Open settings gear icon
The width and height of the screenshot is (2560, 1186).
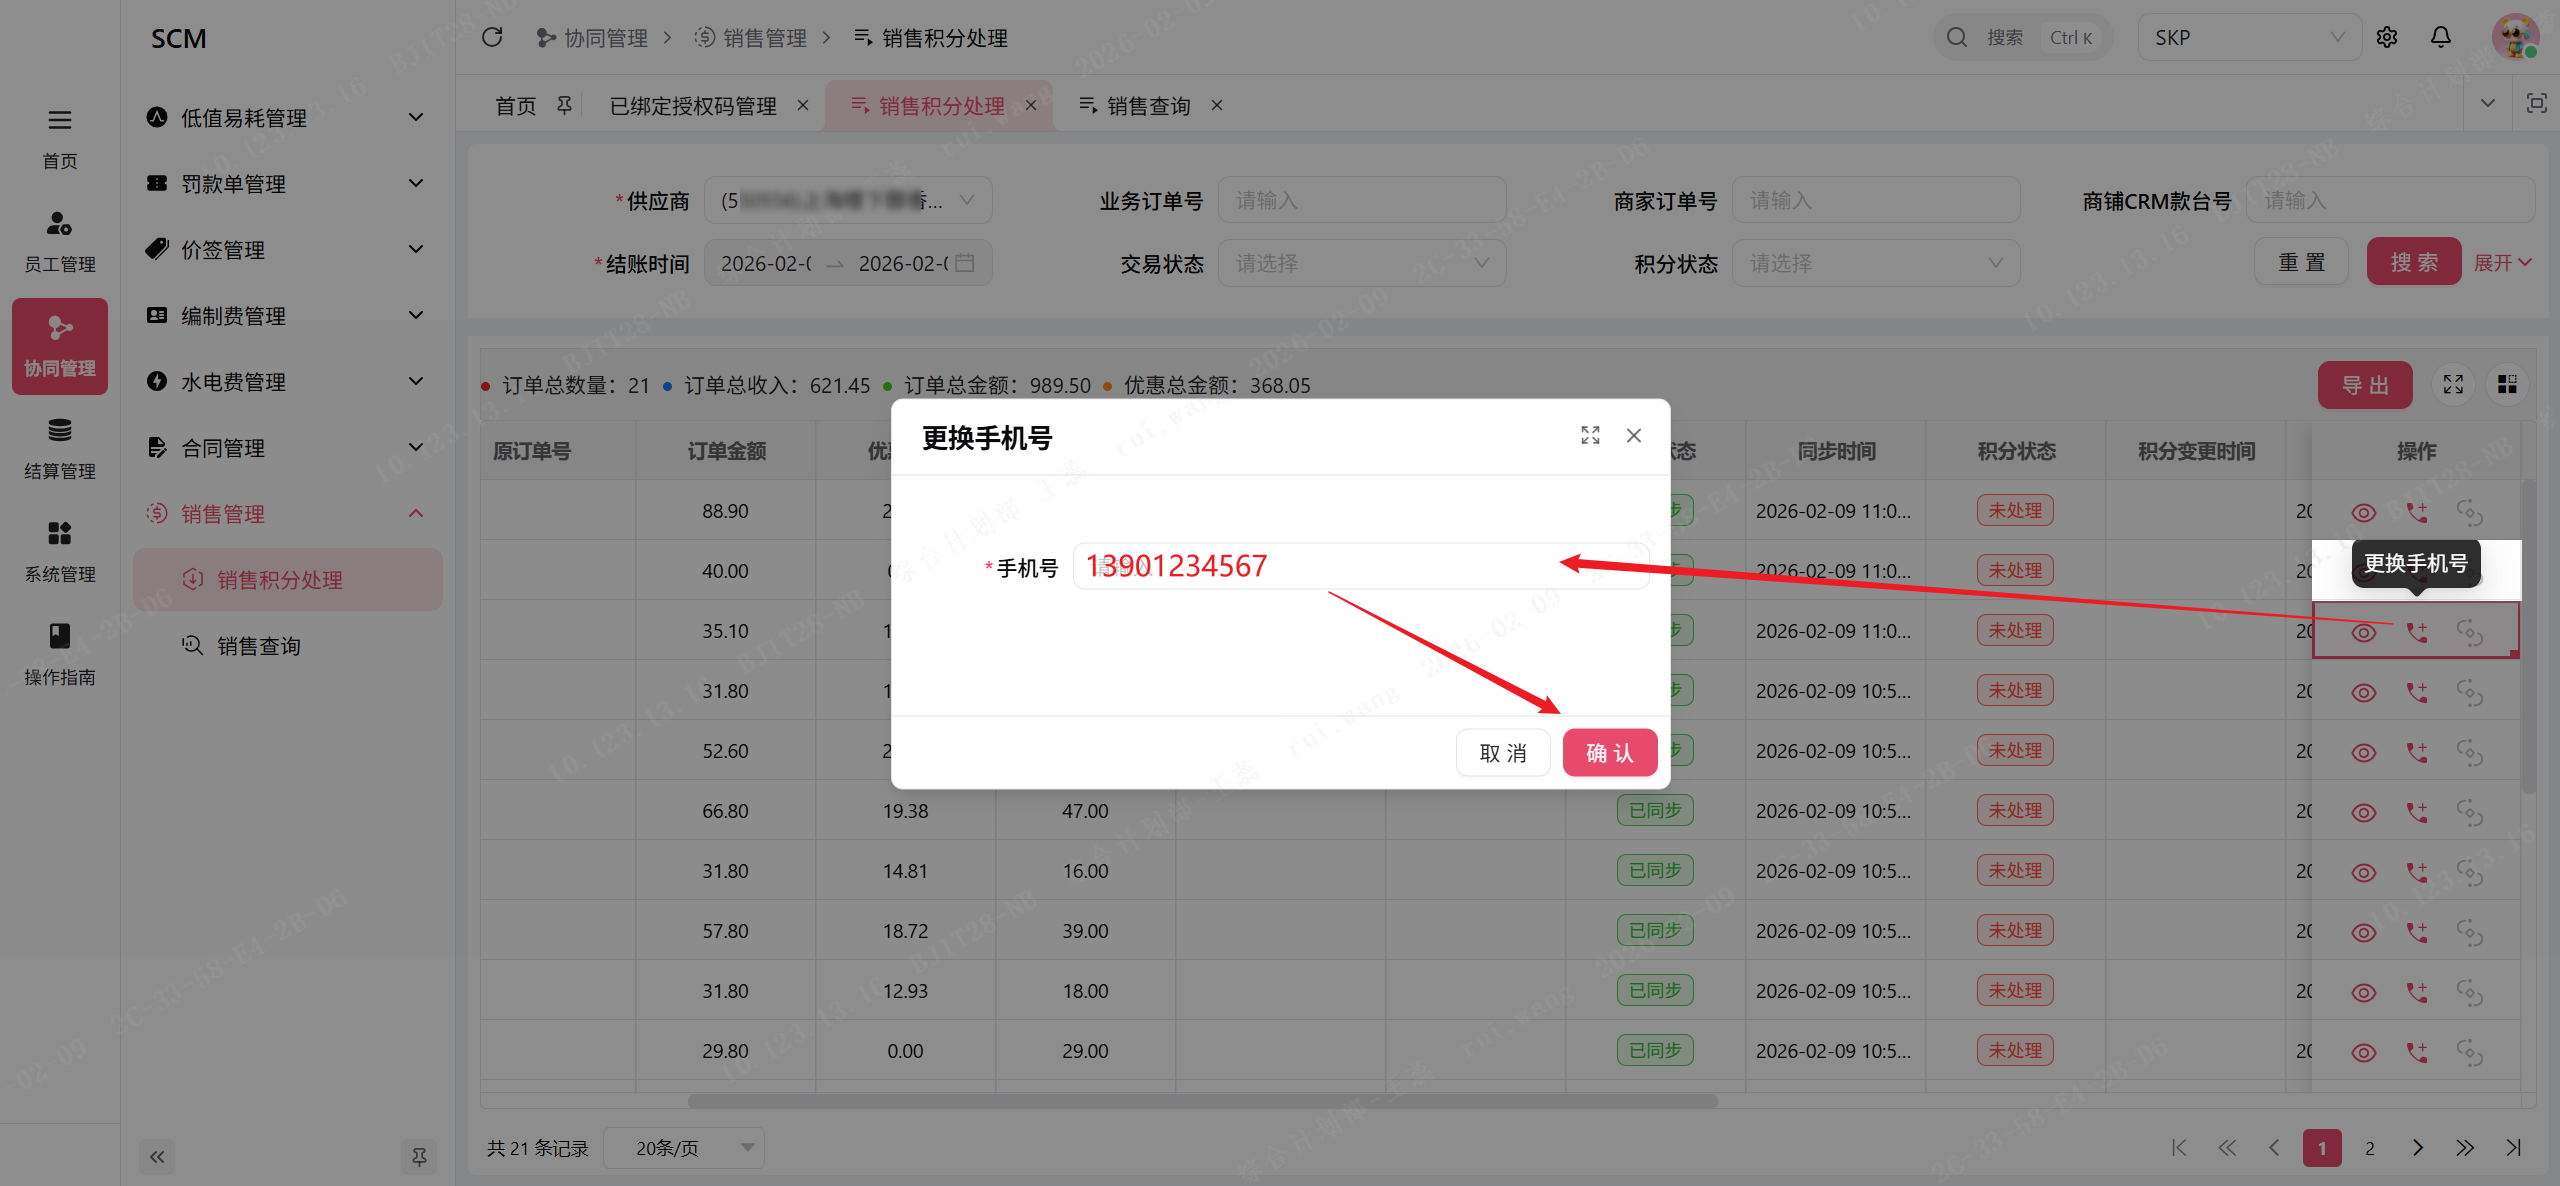[x=2386, y=37]
